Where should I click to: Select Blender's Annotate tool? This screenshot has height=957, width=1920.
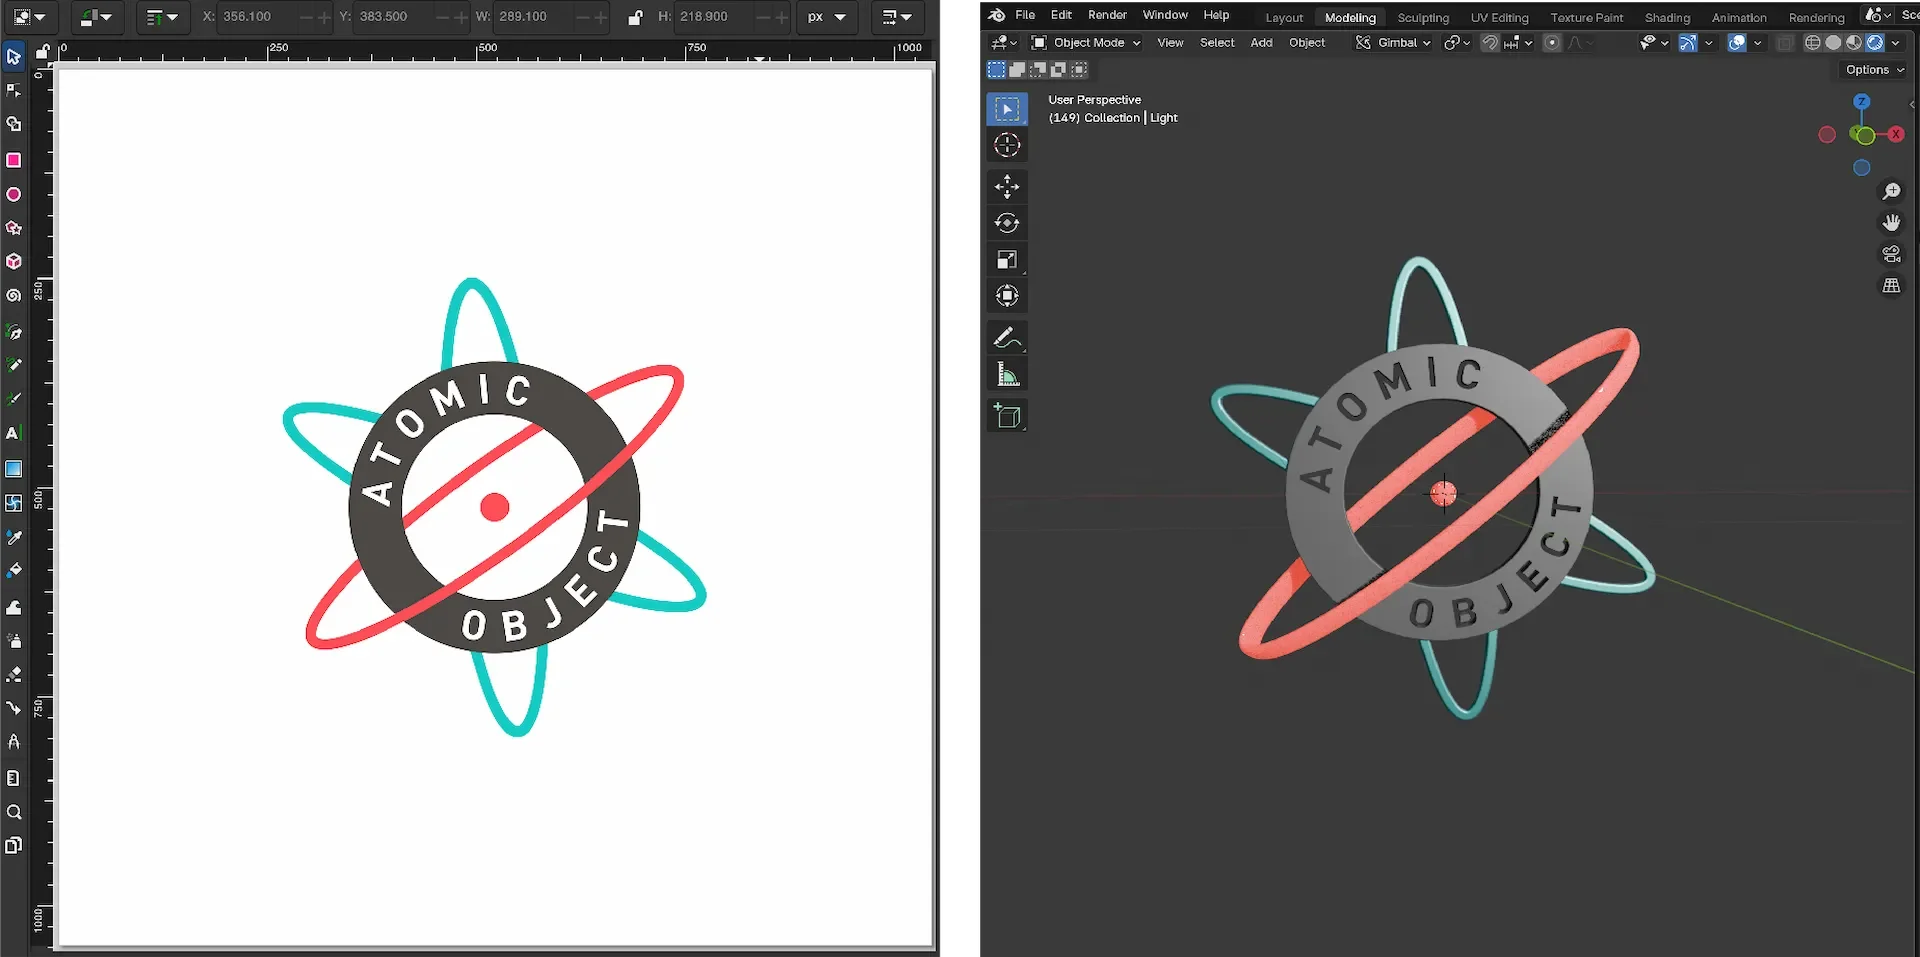point(1007,338)
